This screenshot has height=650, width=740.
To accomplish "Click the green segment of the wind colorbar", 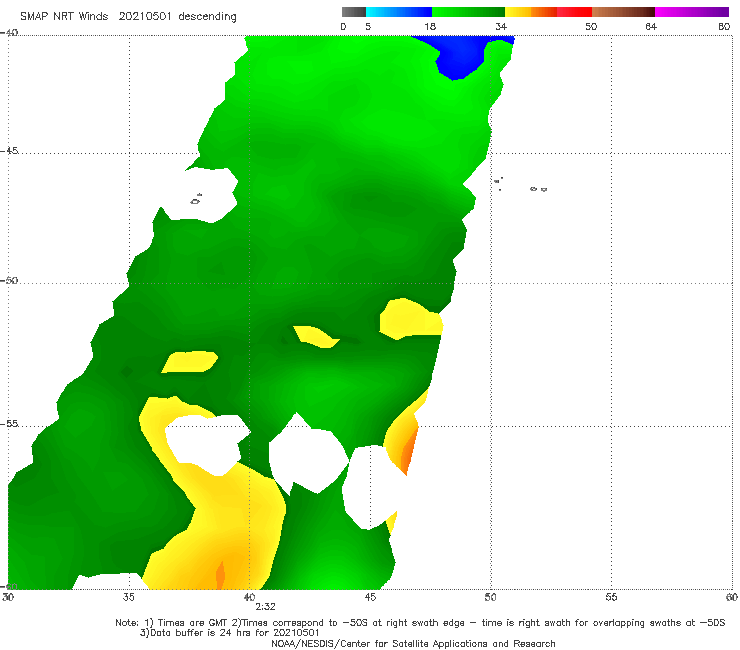I will (468, 12).
